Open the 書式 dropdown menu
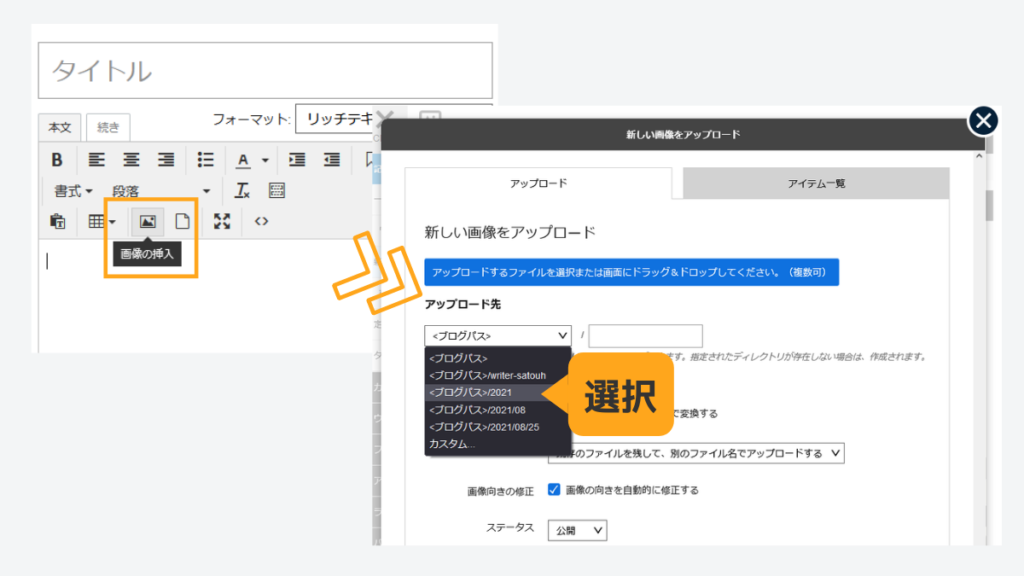The height and width of the screenshot is (576, 1024). pyautogui.click(x=73, y=191)
